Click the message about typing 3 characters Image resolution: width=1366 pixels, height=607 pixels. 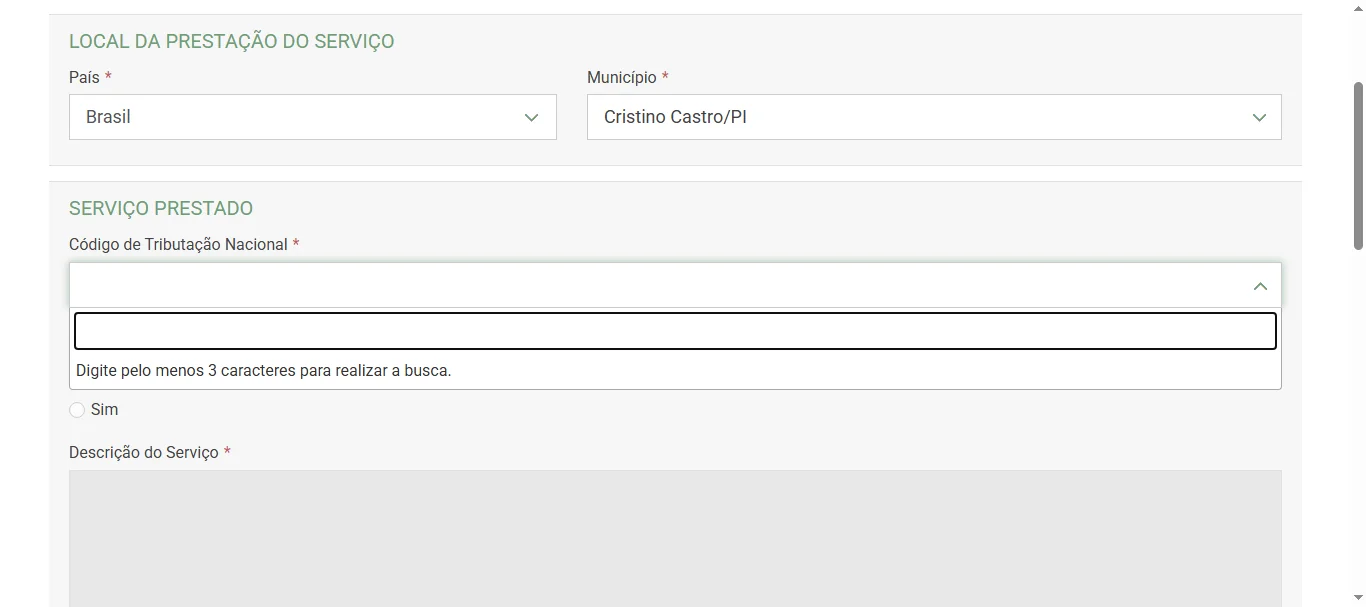(x=264, y=370)
